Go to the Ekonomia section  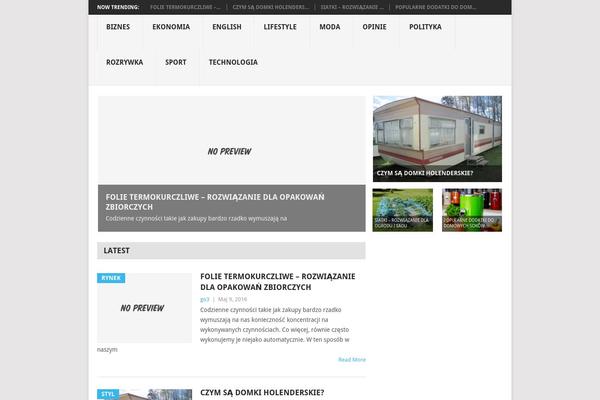click(171, 27)
